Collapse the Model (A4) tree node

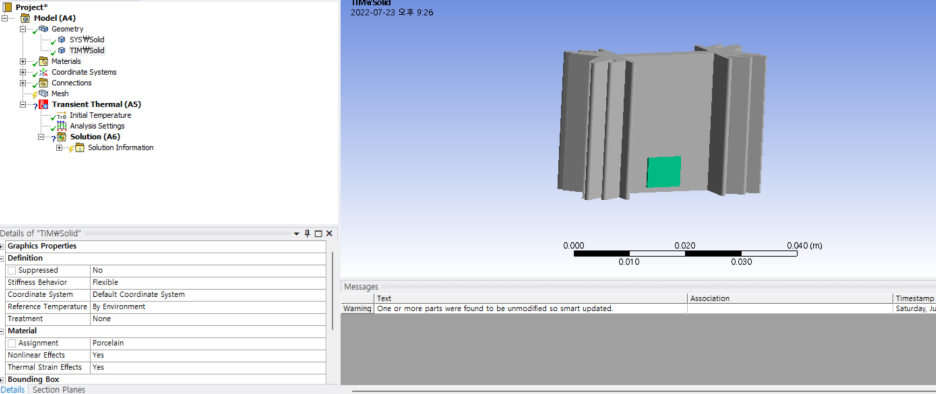click(x=5, y=18)
